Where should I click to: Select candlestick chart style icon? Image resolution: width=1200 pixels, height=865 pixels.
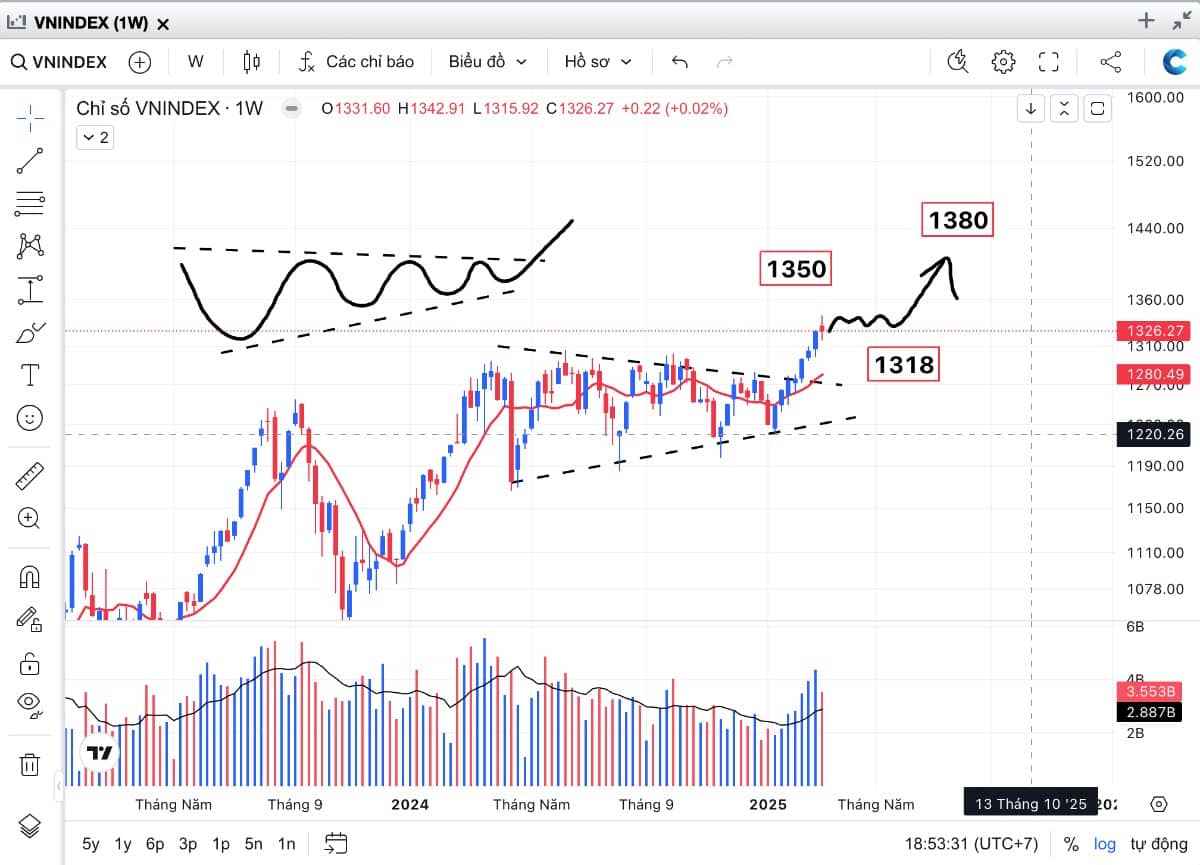(x=251, y=62)
